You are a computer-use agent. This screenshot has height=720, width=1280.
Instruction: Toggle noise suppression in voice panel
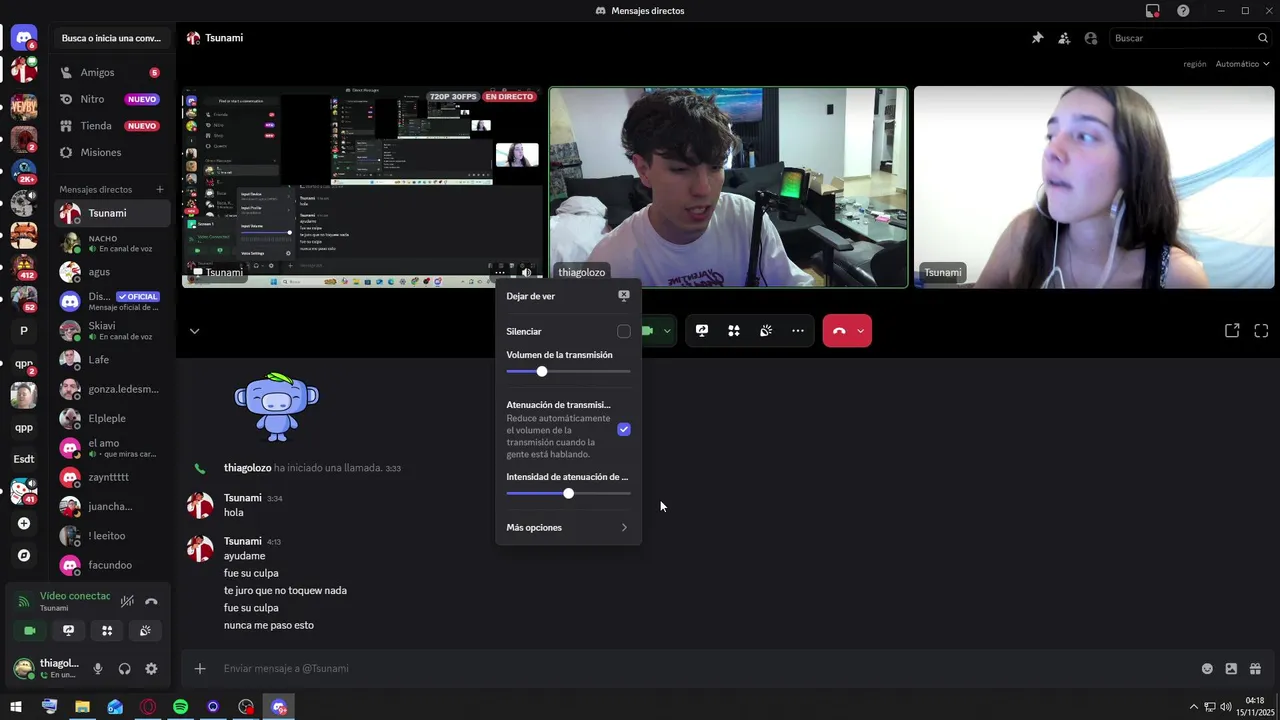(x=127, y=601)
